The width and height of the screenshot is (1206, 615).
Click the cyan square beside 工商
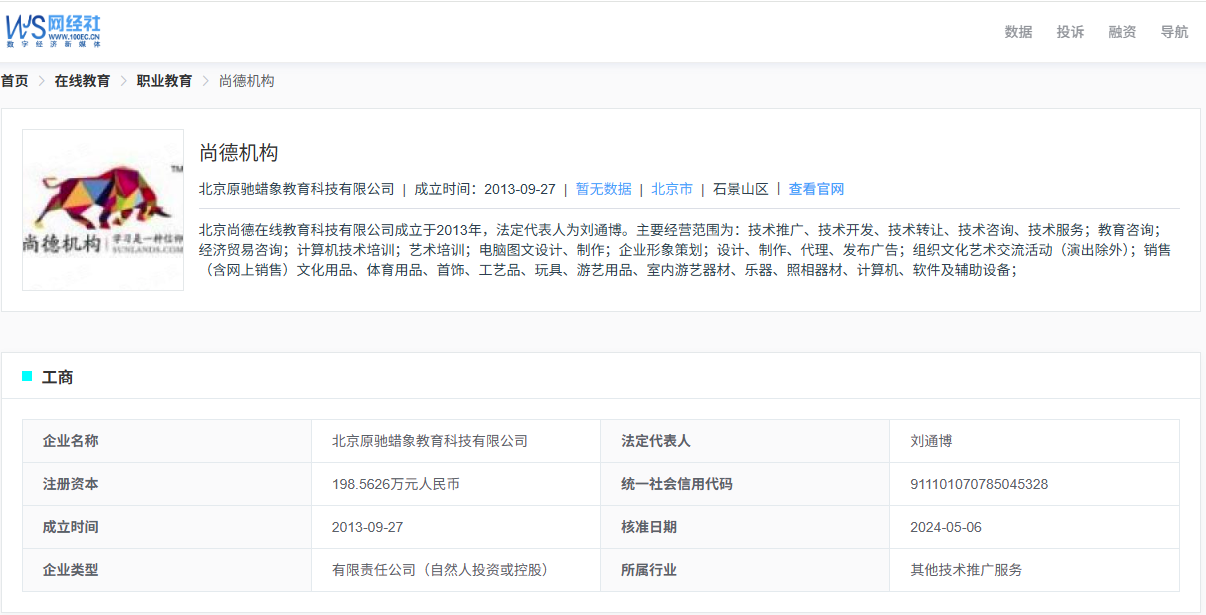27,376
